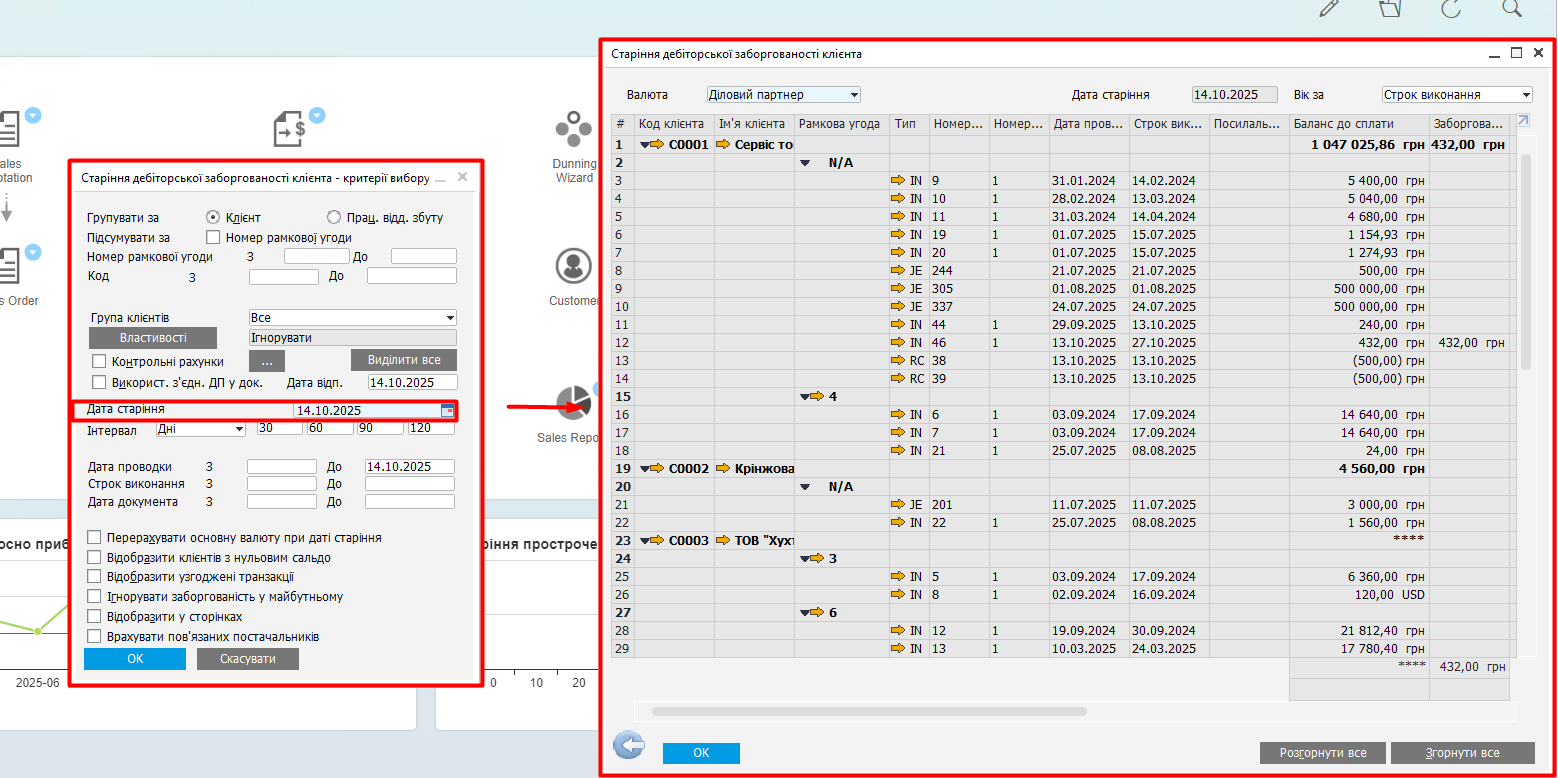
Task: Tick the Контрольні рахунки checkbox
Action: (x=99, y=361)
